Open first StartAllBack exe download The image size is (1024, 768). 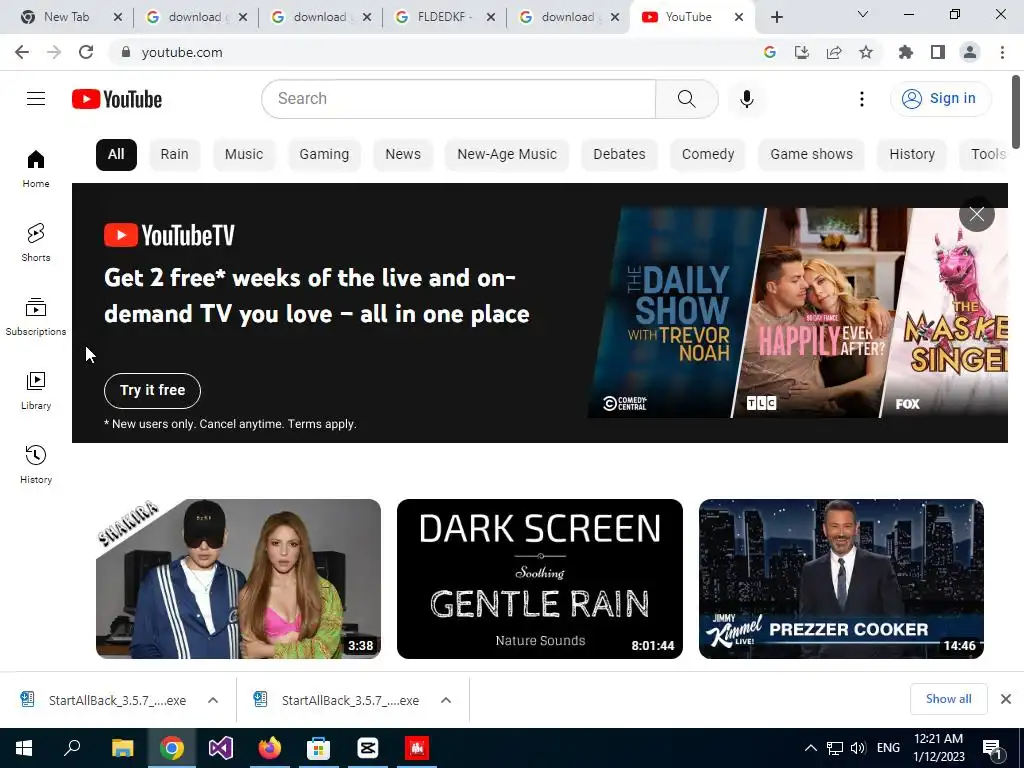tap(103, 700)
